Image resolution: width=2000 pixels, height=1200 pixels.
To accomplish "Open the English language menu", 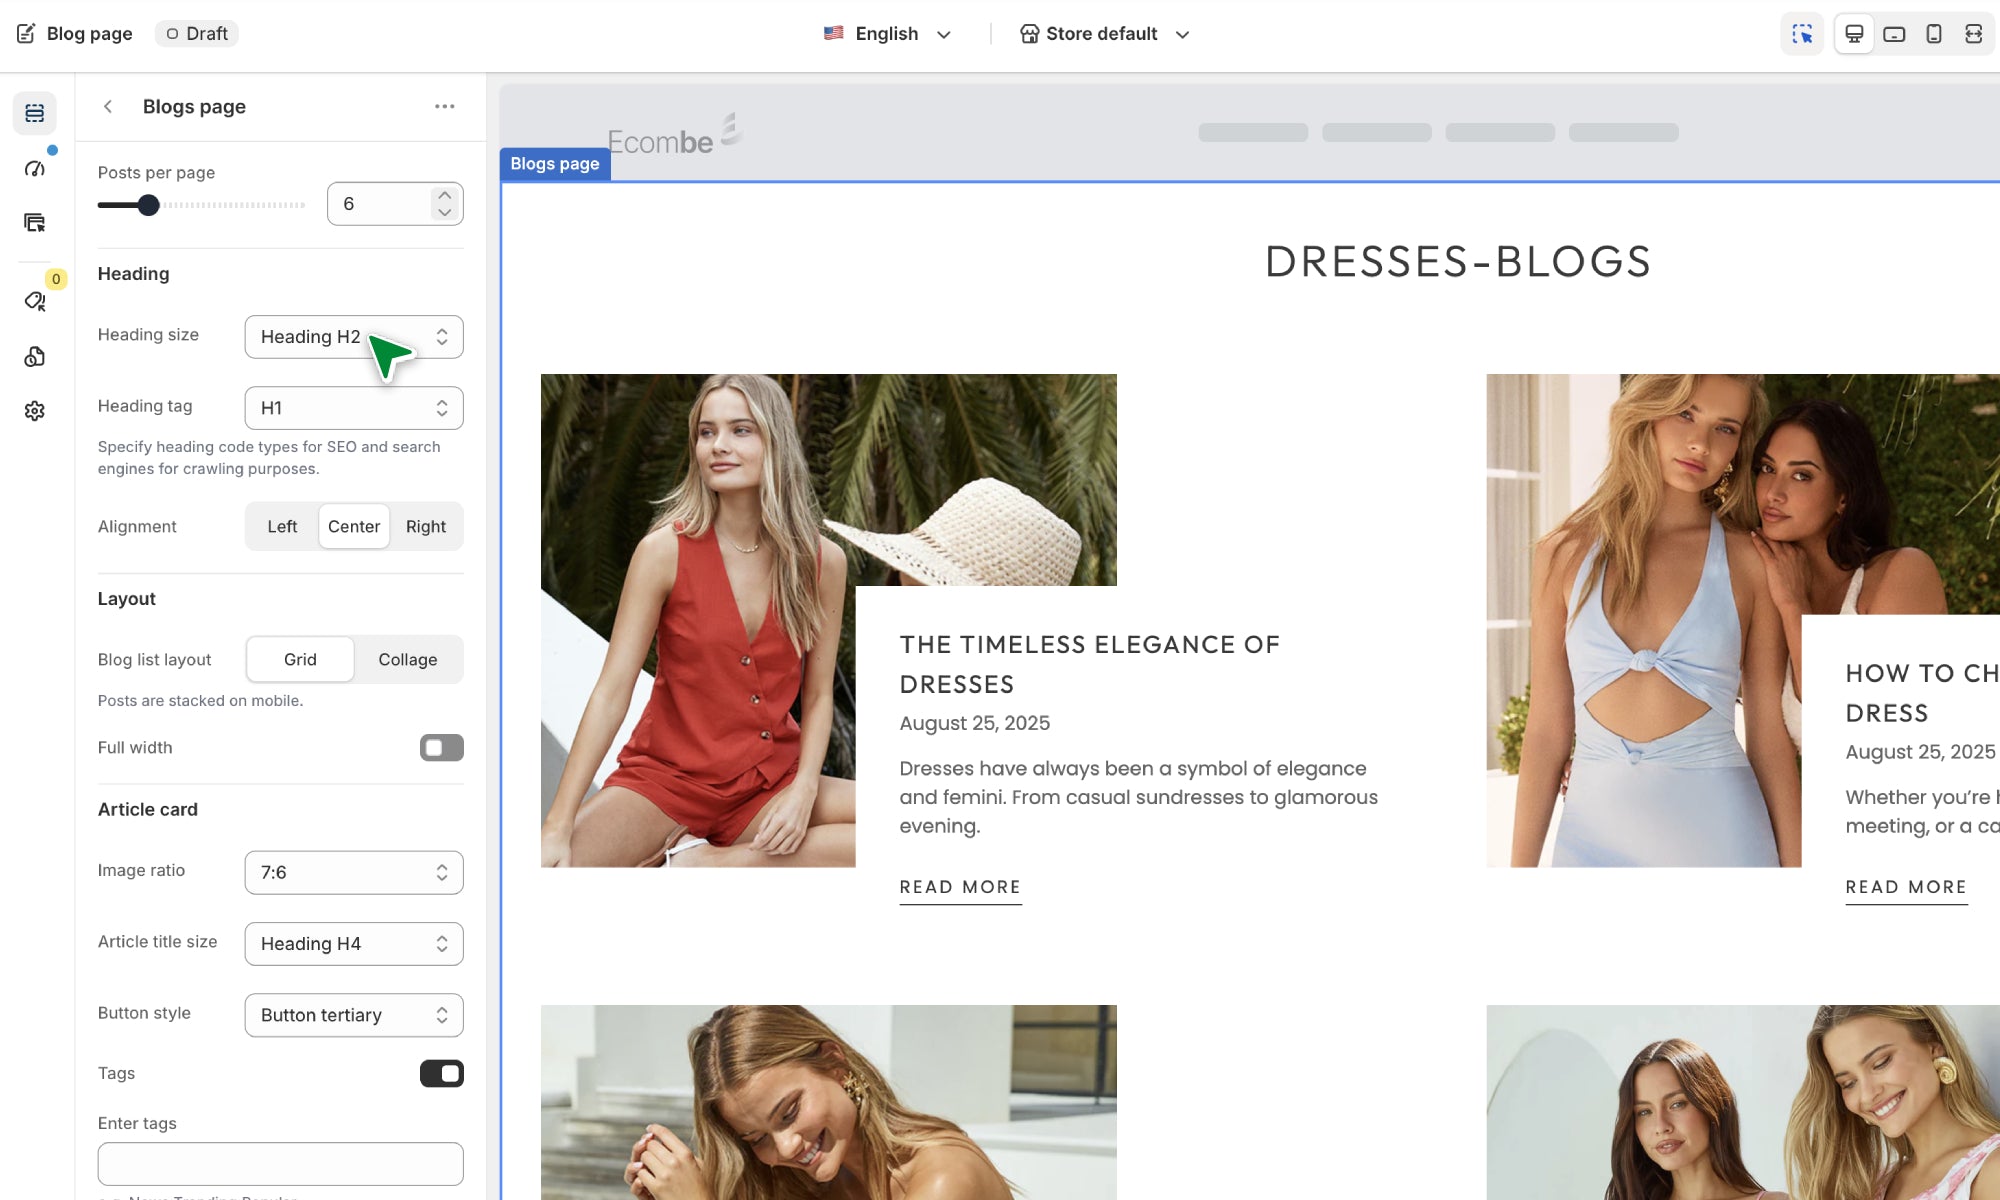I will pos(887,34).
